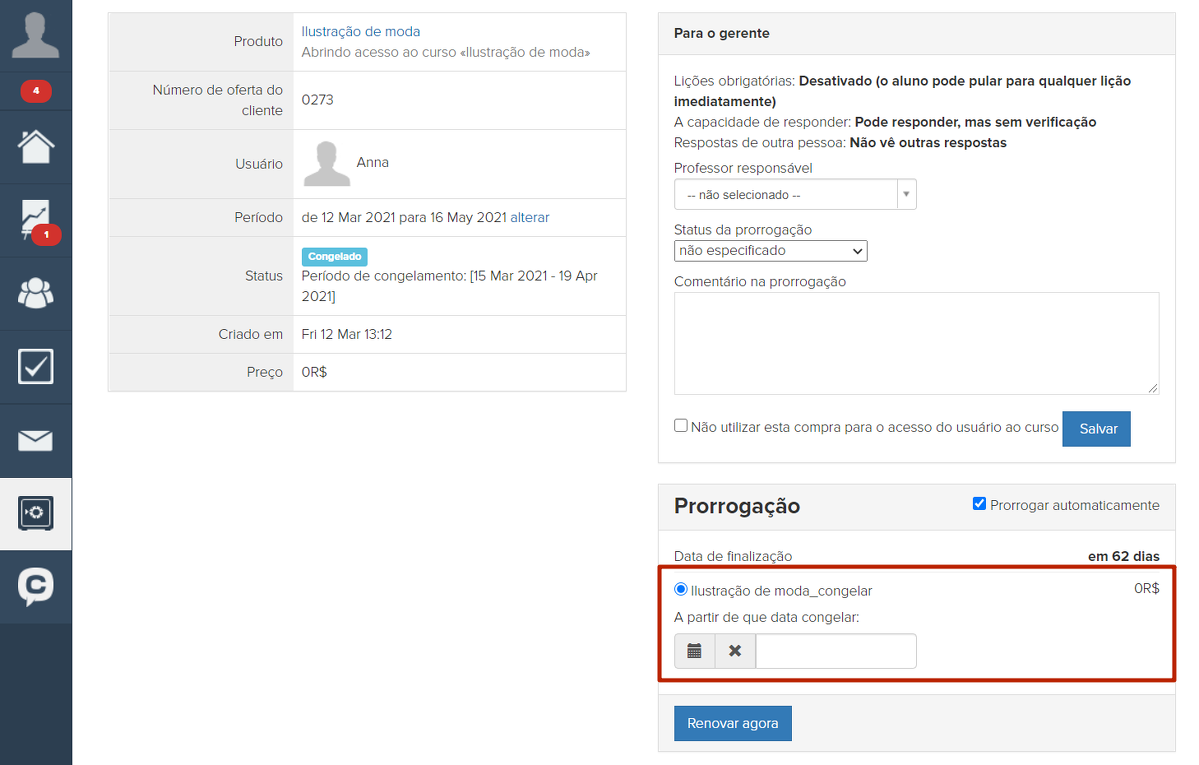
Task: Click the Comentário na prorrogação text area
Action: pos(916,343)
